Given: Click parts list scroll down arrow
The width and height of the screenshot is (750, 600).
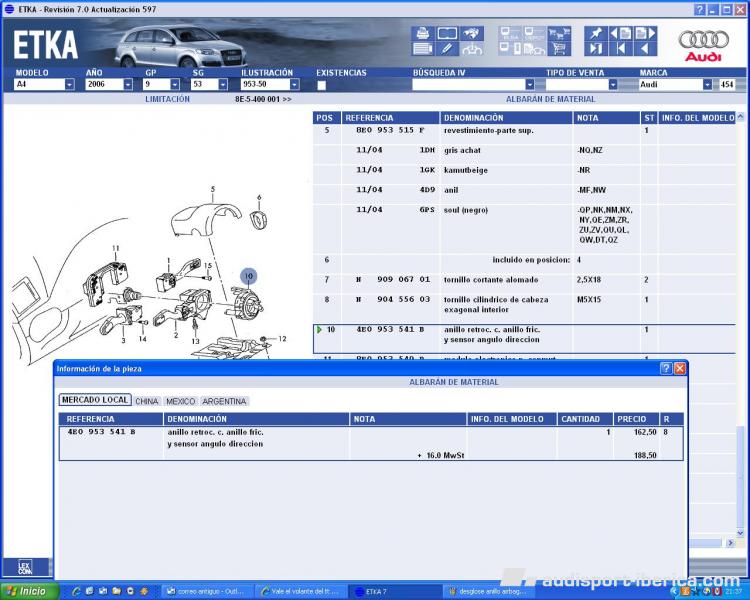Looking at the screenshot, I should pos(740,533).
